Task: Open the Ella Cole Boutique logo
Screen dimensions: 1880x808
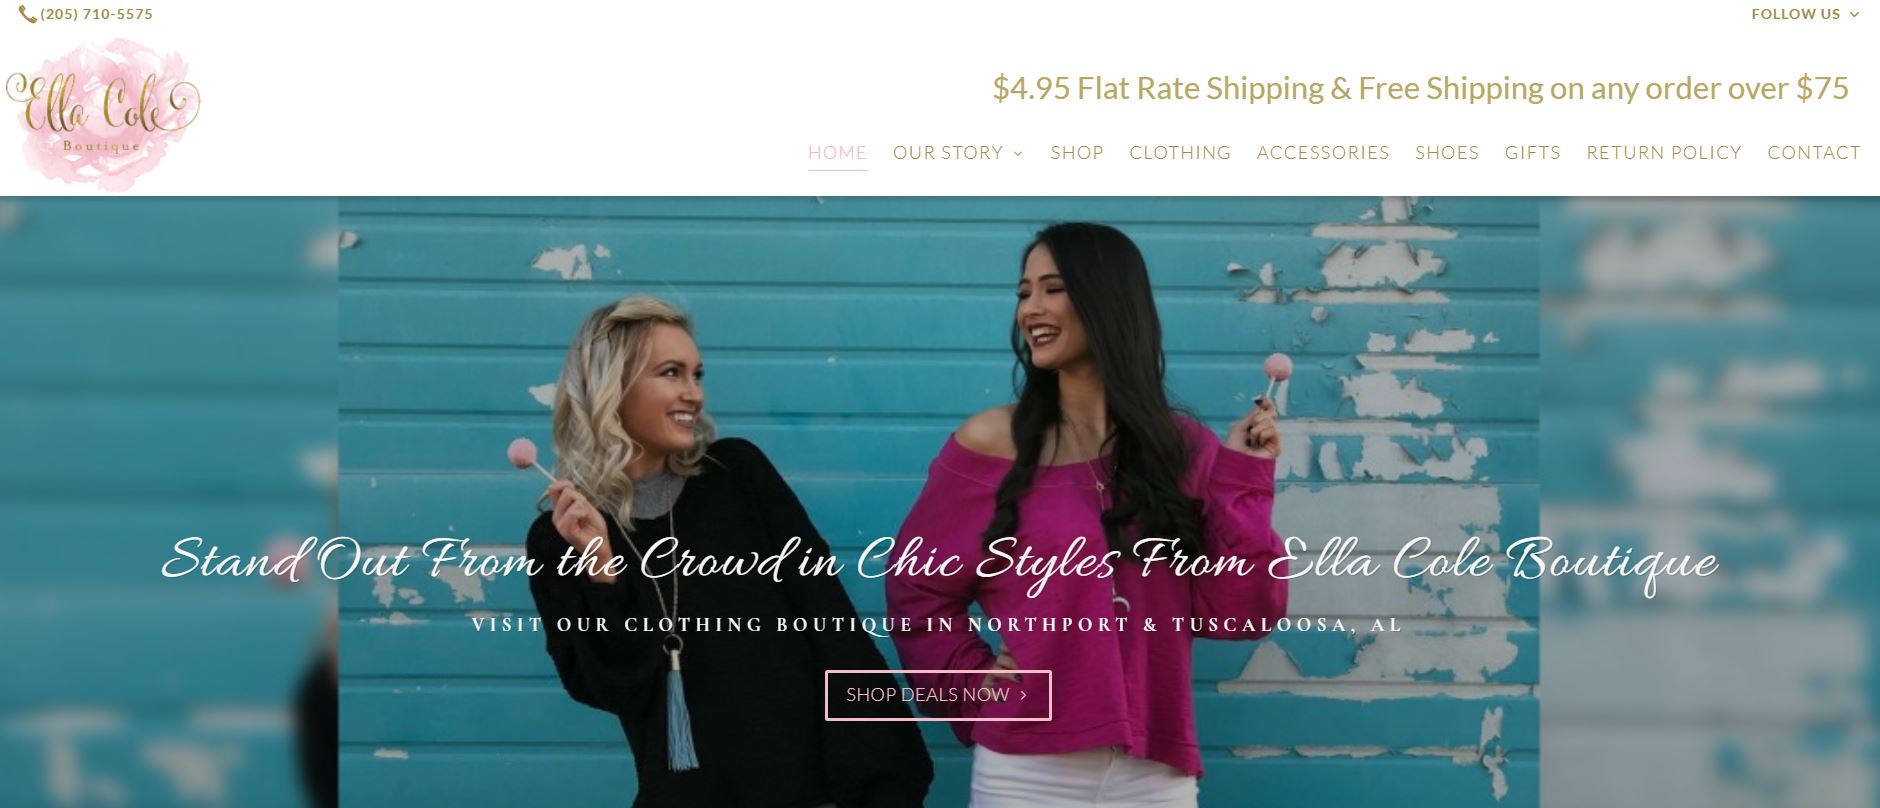Action: [x=104, y=113]
